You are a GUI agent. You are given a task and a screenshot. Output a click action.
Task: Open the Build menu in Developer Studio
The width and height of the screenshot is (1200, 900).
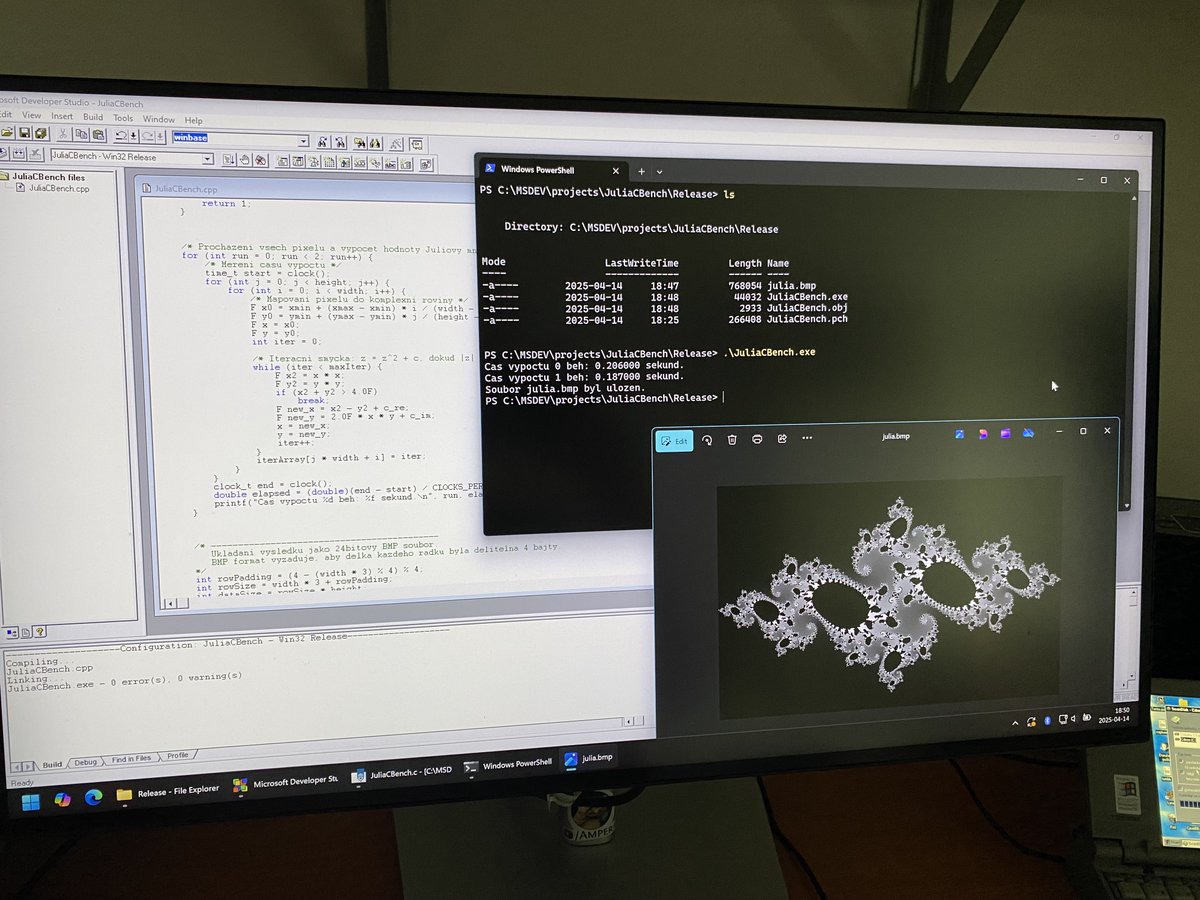[93, 117]
